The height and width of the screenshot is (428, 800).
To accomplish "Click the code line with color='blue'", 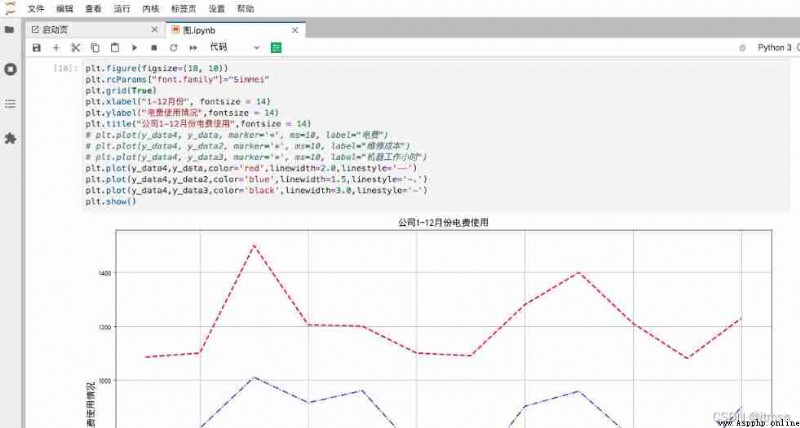I will click(x=257, y=180).
